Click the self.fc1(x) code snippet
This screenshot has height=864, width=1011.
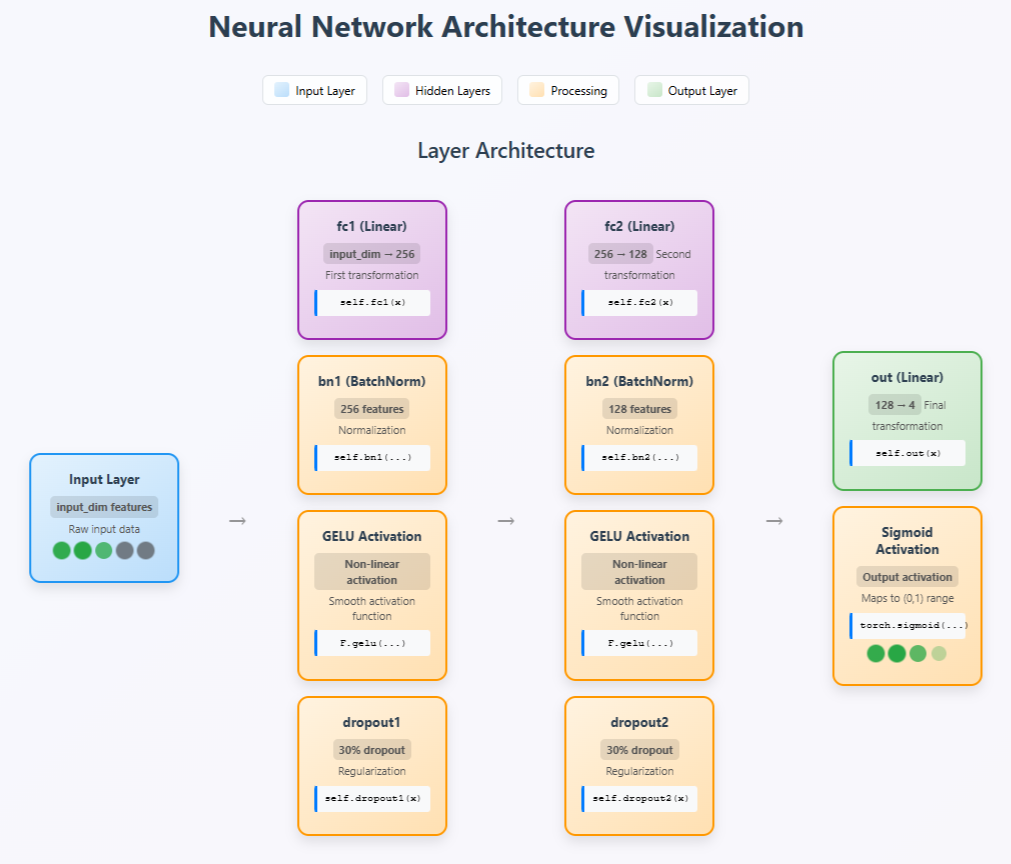[372, 302]
